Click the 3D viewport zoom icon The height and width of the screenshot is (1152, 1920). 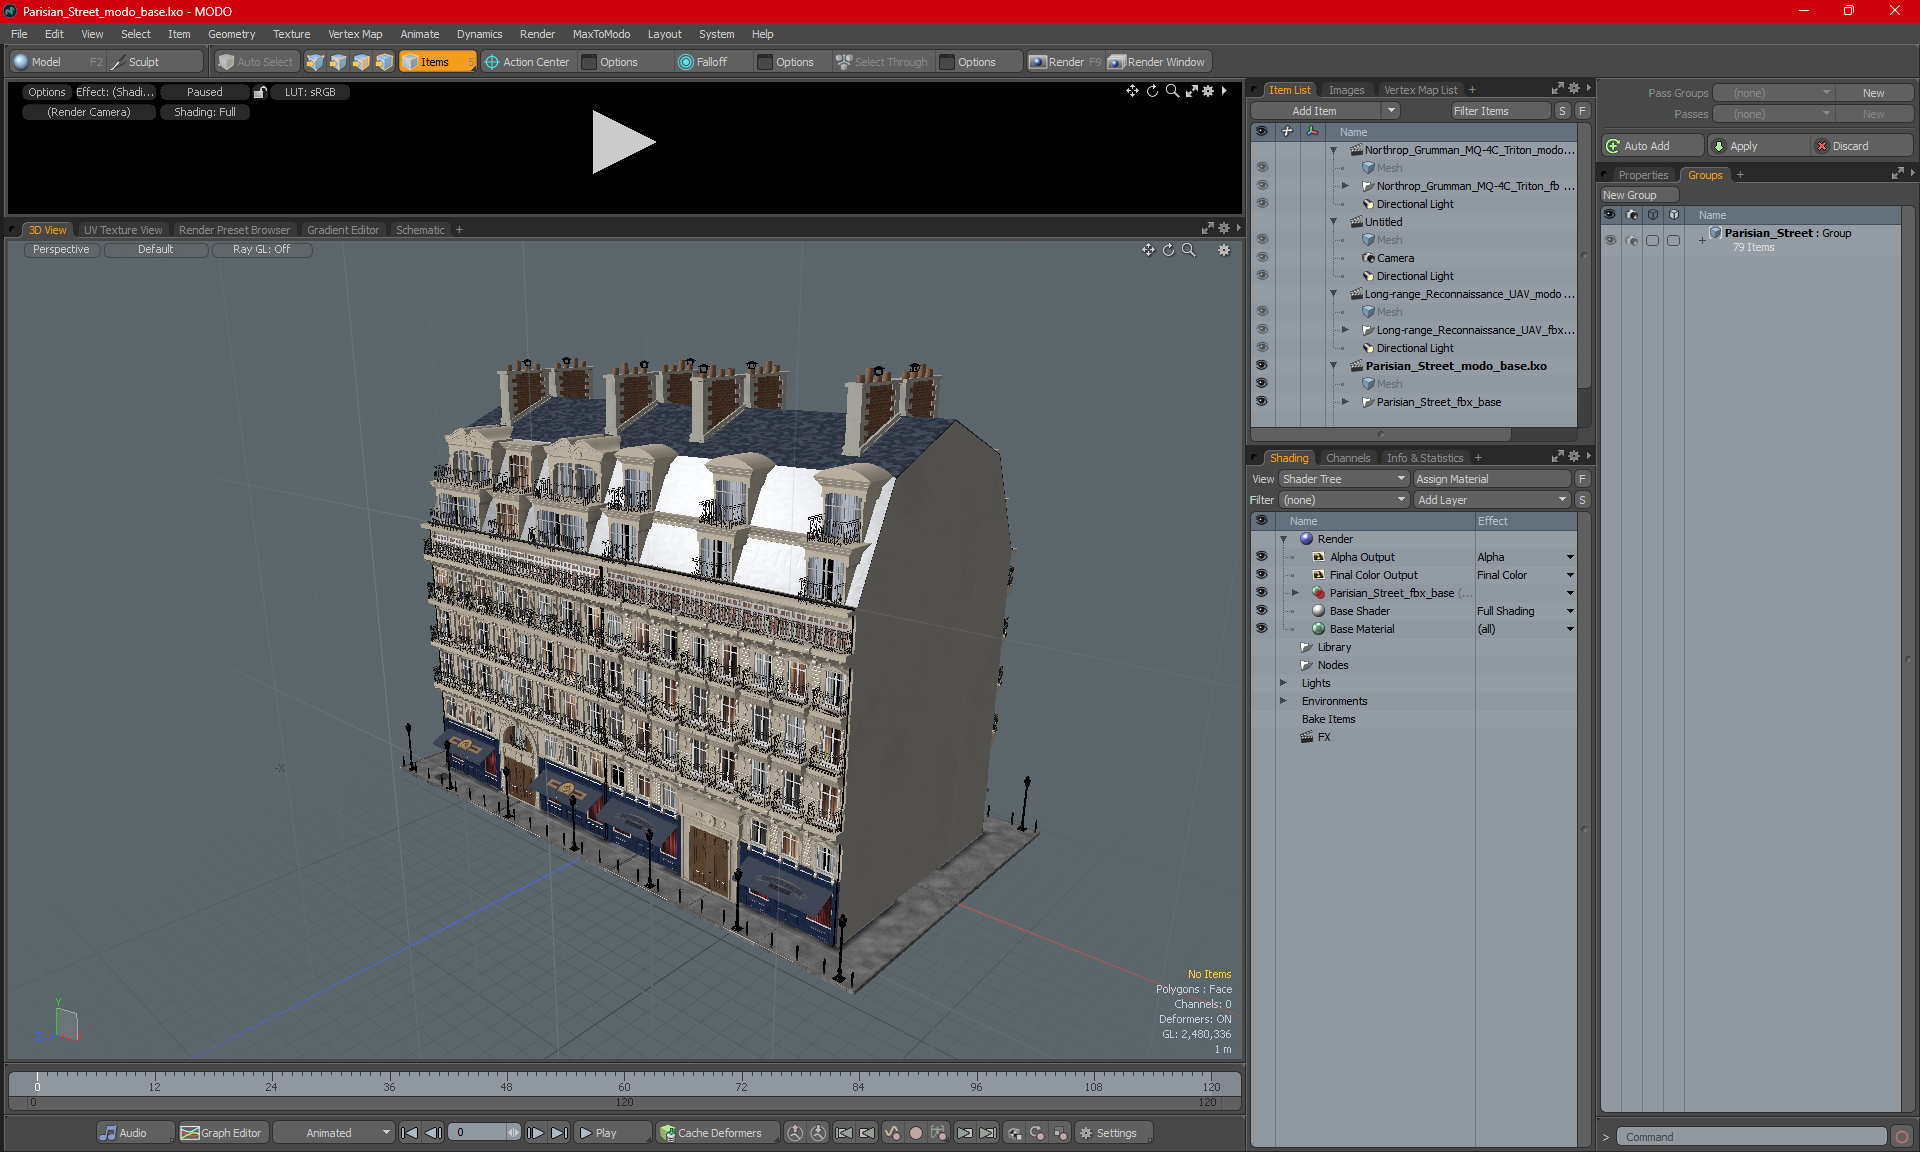click(1188, 250)
